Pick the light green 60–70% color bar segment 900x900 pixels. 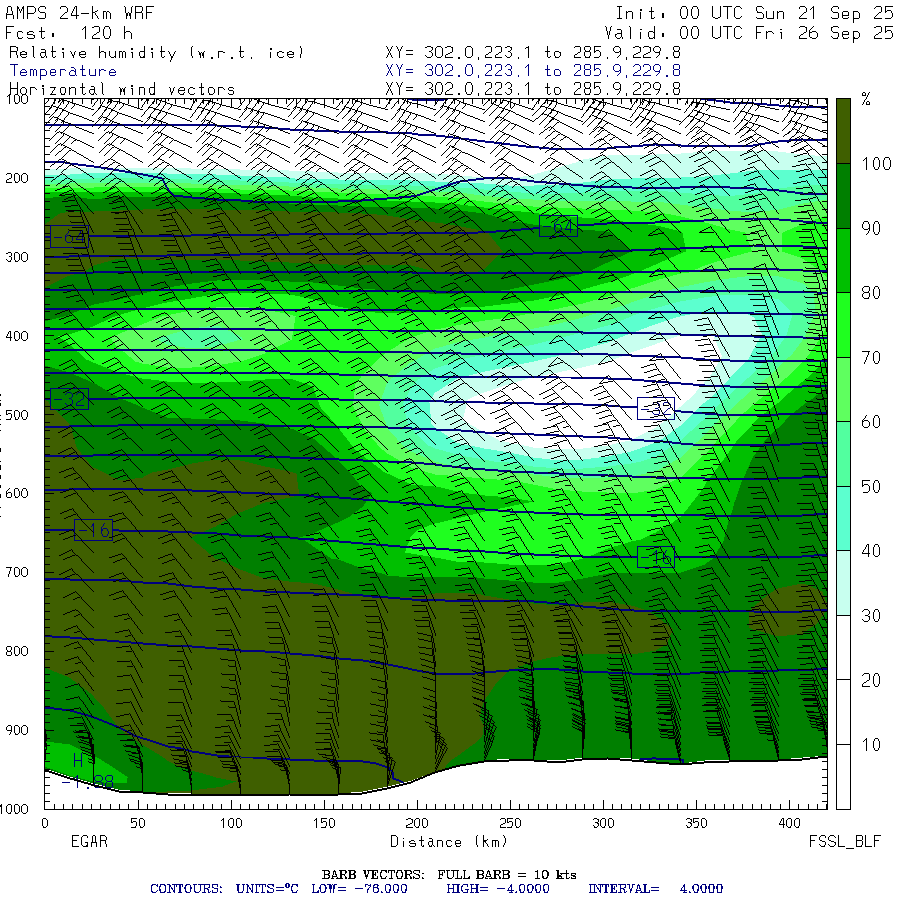(x=843, y=390)
